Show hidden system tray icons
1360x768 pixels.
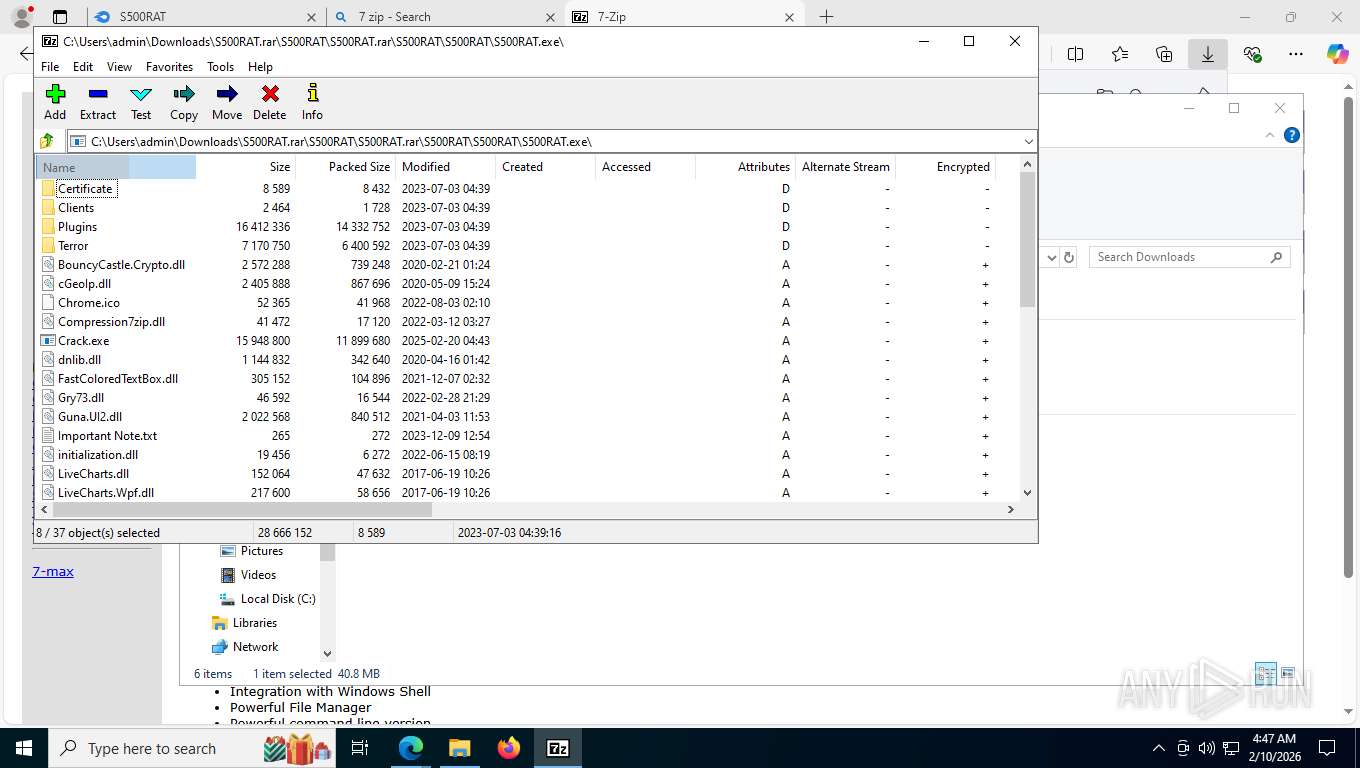pyautogui.click(x=1159, y=748)
